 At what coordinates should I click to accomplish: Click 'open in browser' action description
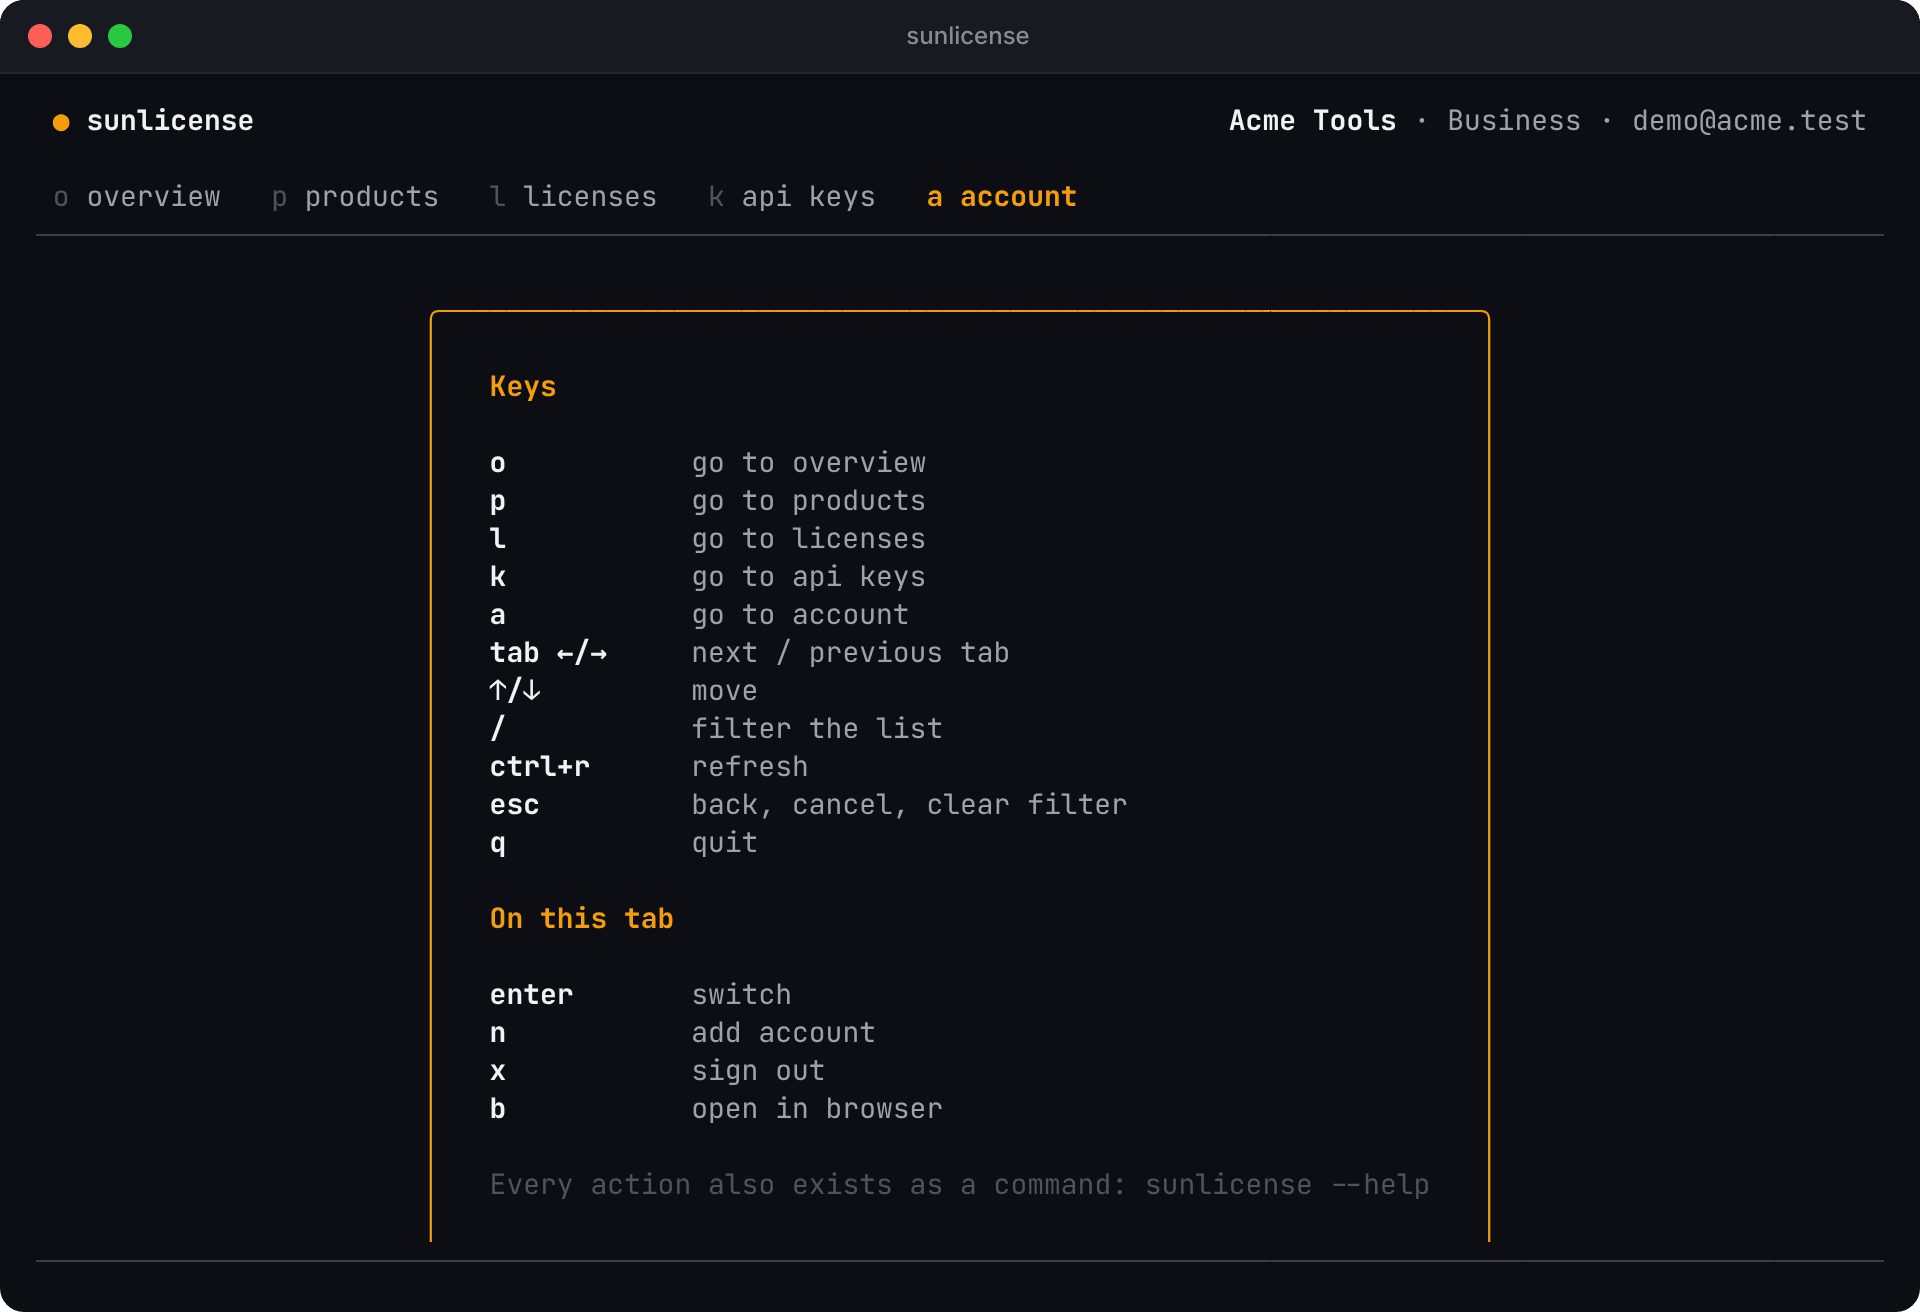coord(817,1109)
